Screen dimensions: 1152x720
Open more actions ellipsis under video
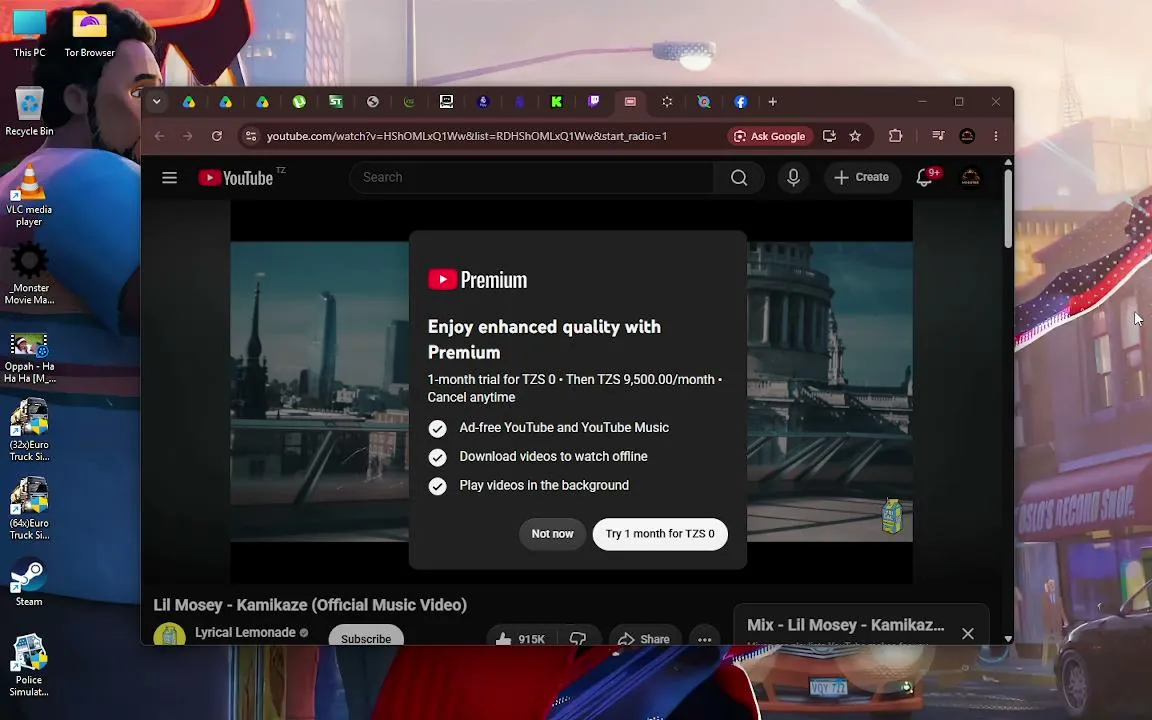705,638
